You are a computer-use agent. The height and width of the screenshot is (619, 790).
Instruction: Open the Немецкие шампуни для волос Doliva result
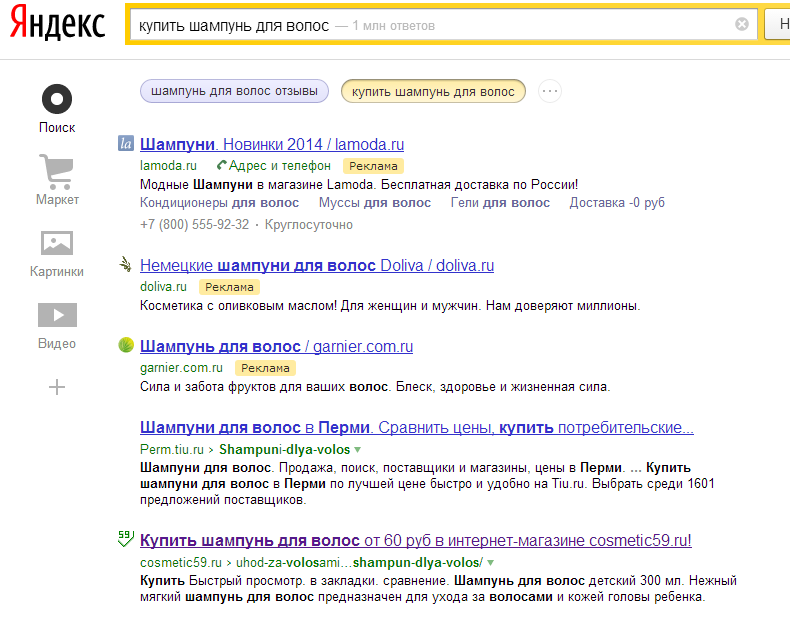pos(317,265)
